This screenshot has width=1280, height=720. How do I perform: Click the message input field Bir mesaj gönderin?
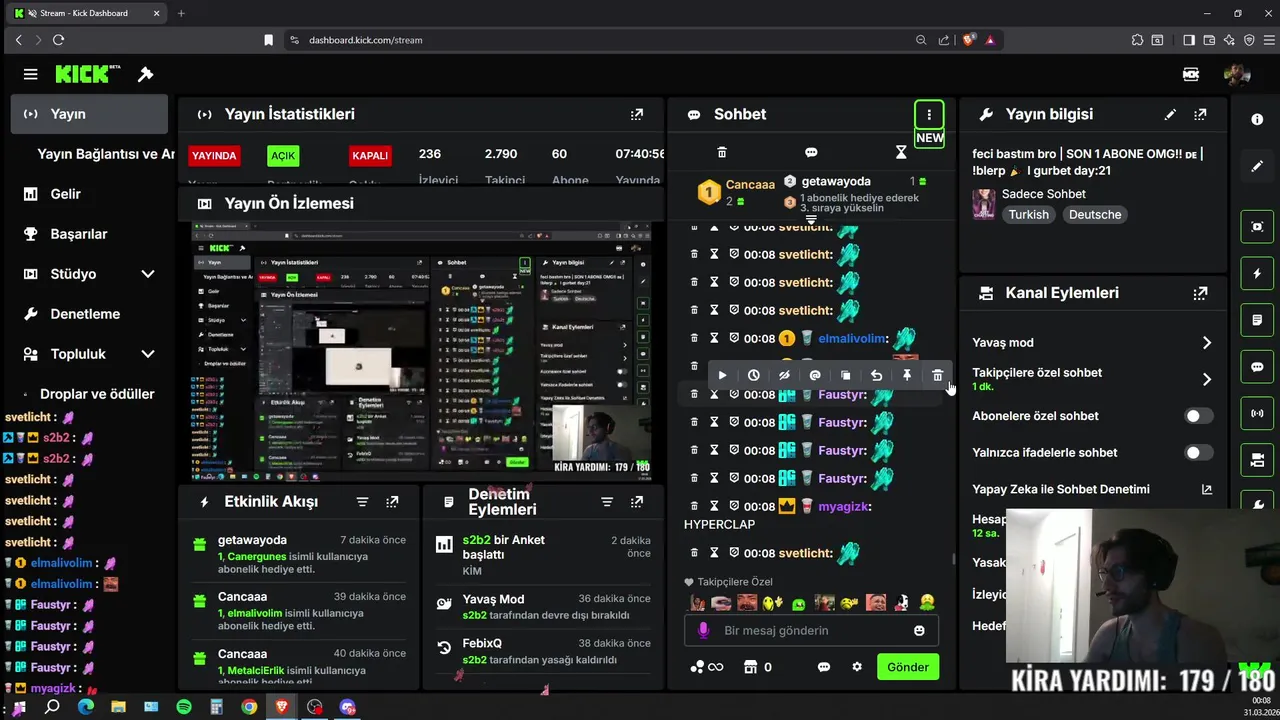point(811,630)
